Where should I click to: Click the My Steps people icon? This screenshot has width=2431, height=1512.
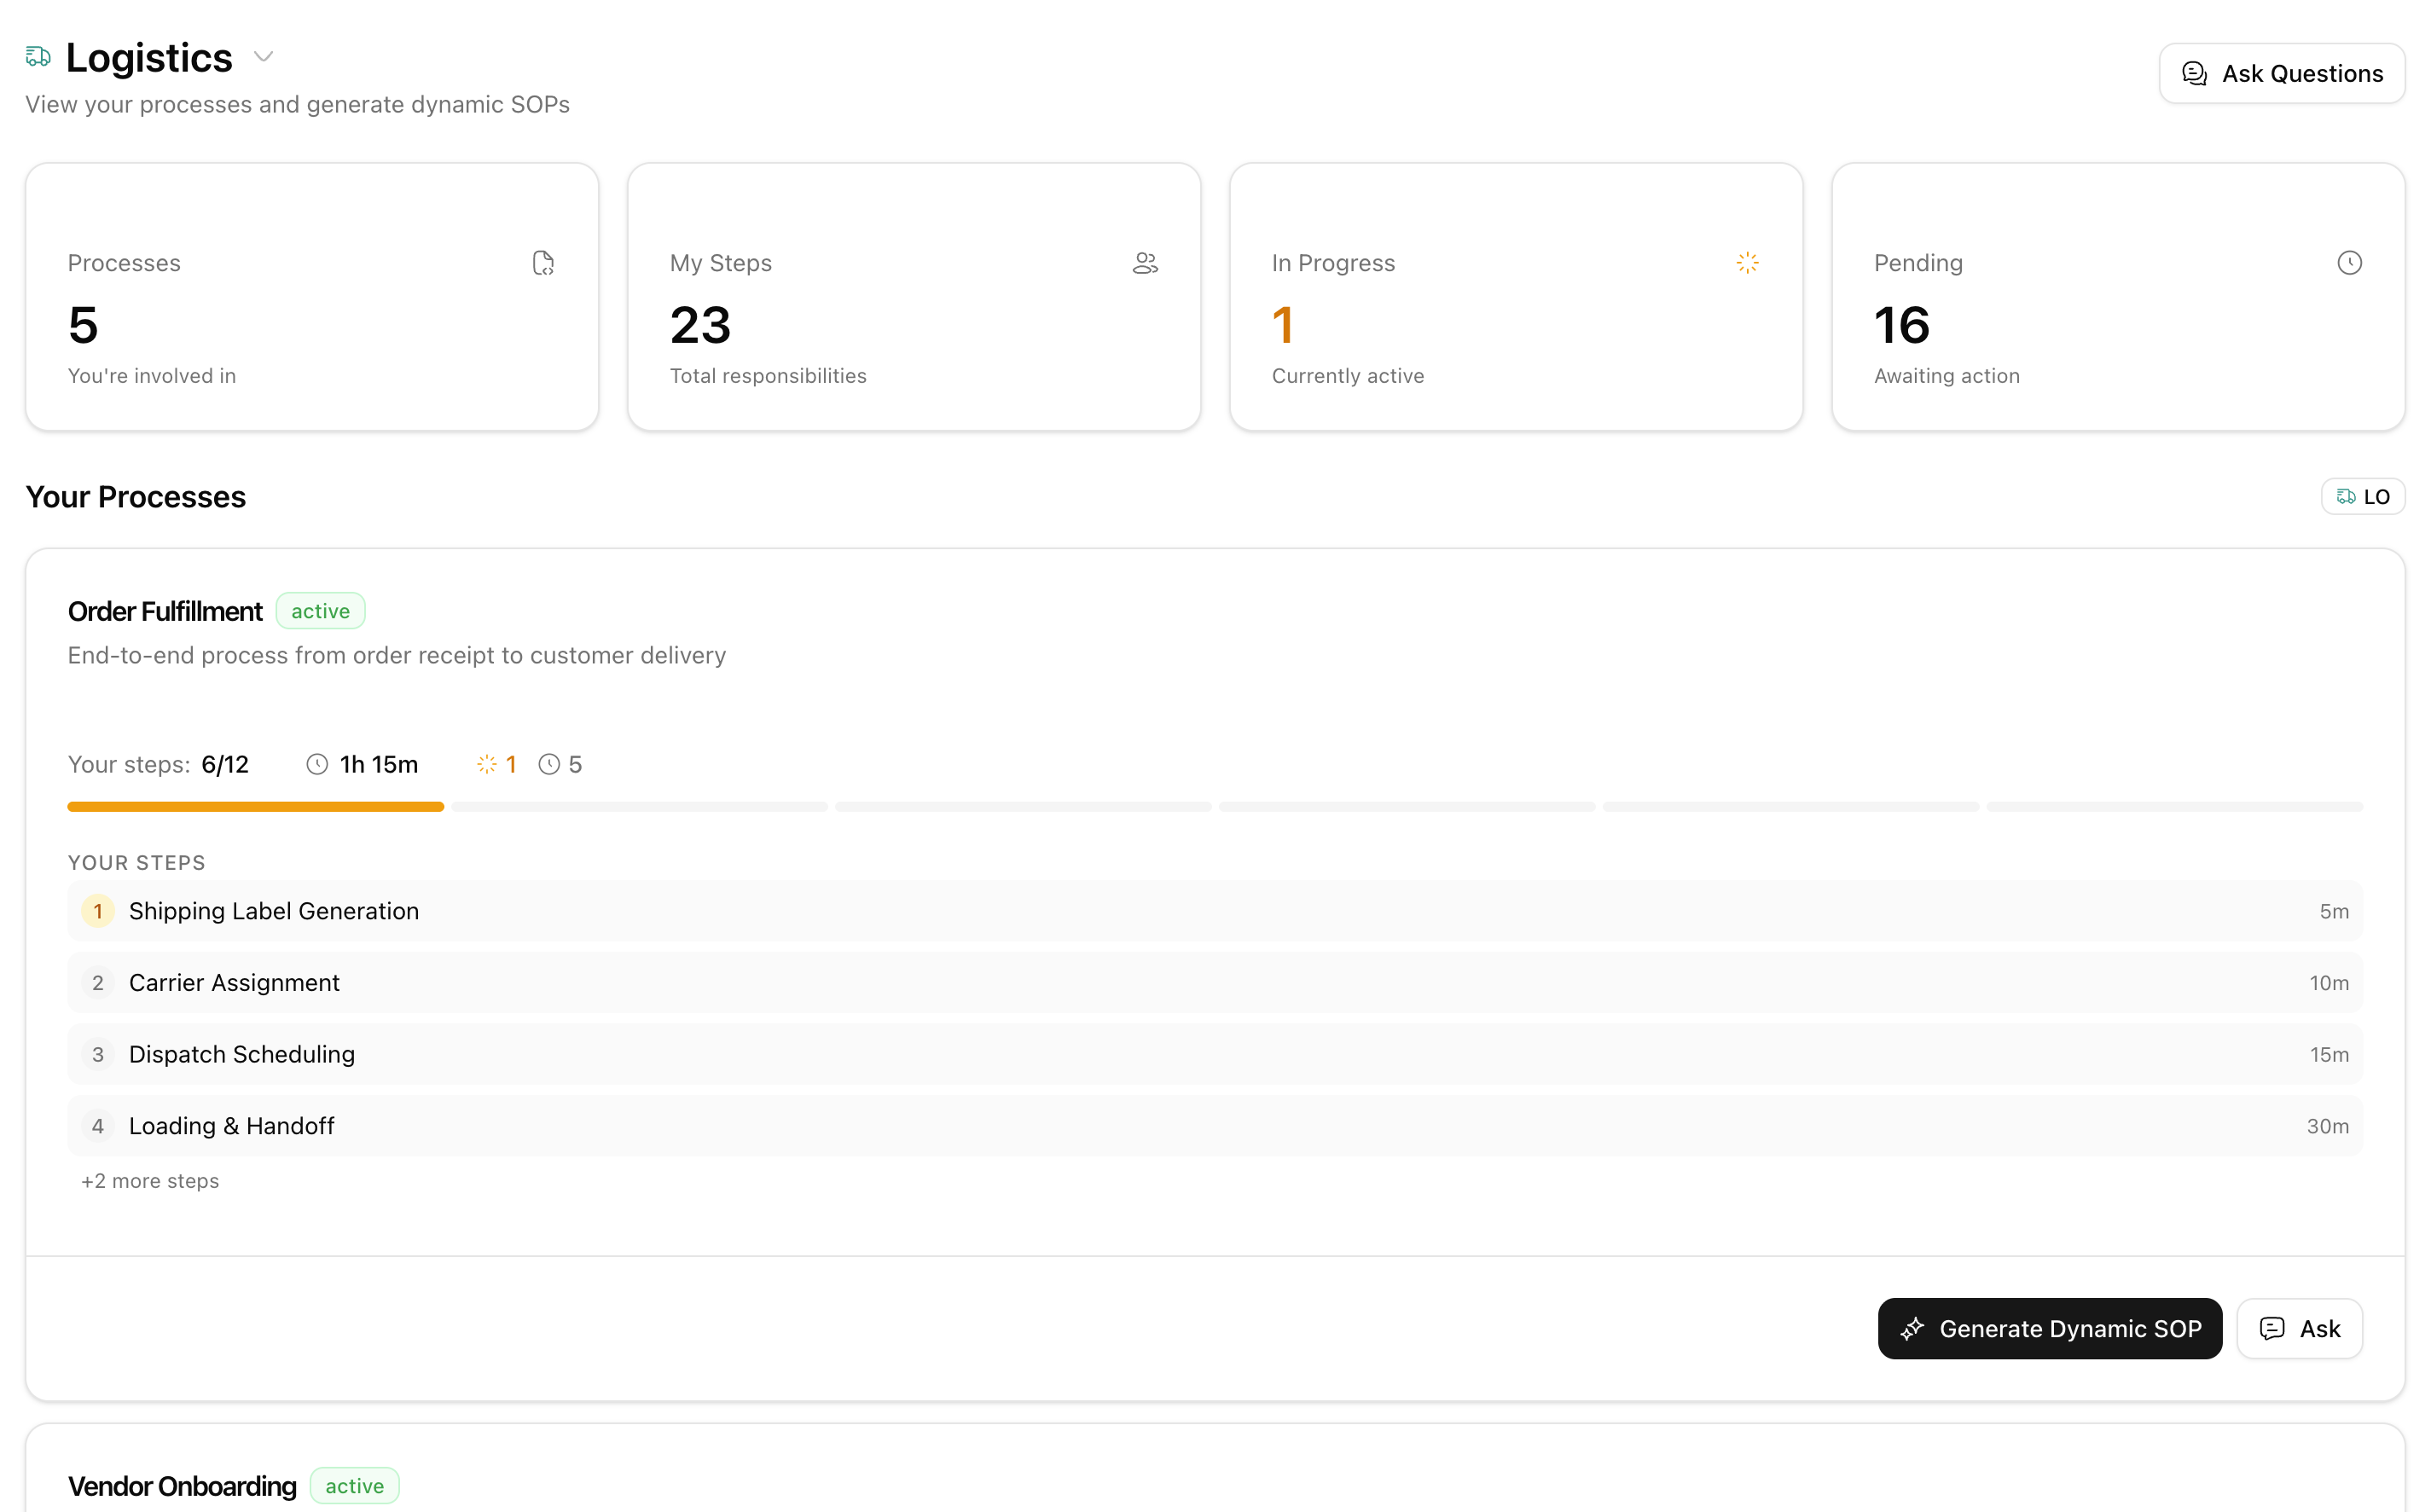click(x=1145, y=263)
